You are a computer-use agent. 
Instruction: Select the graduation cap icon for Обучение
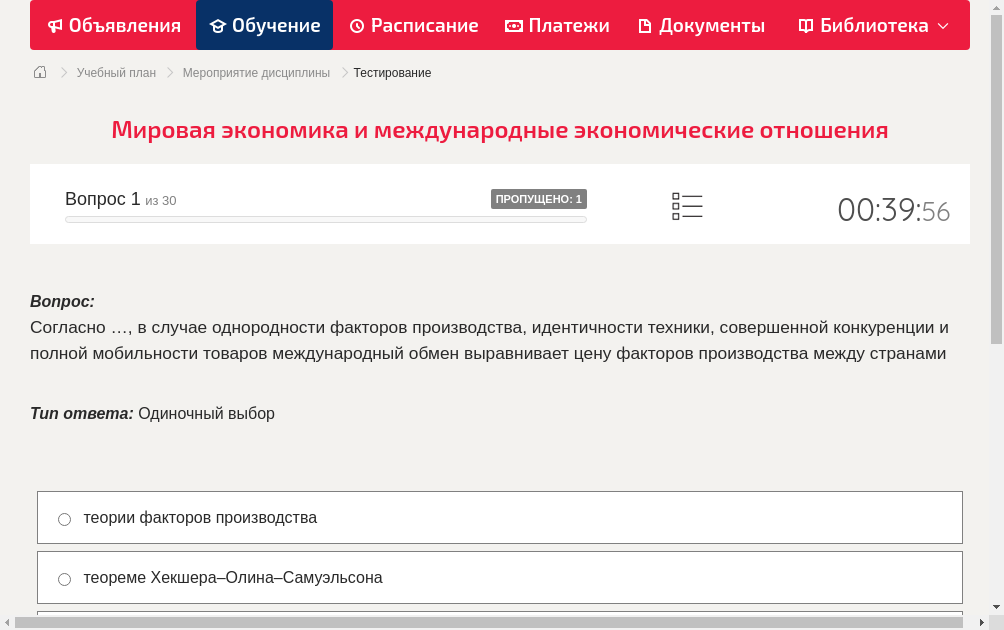tap(217, 25)
